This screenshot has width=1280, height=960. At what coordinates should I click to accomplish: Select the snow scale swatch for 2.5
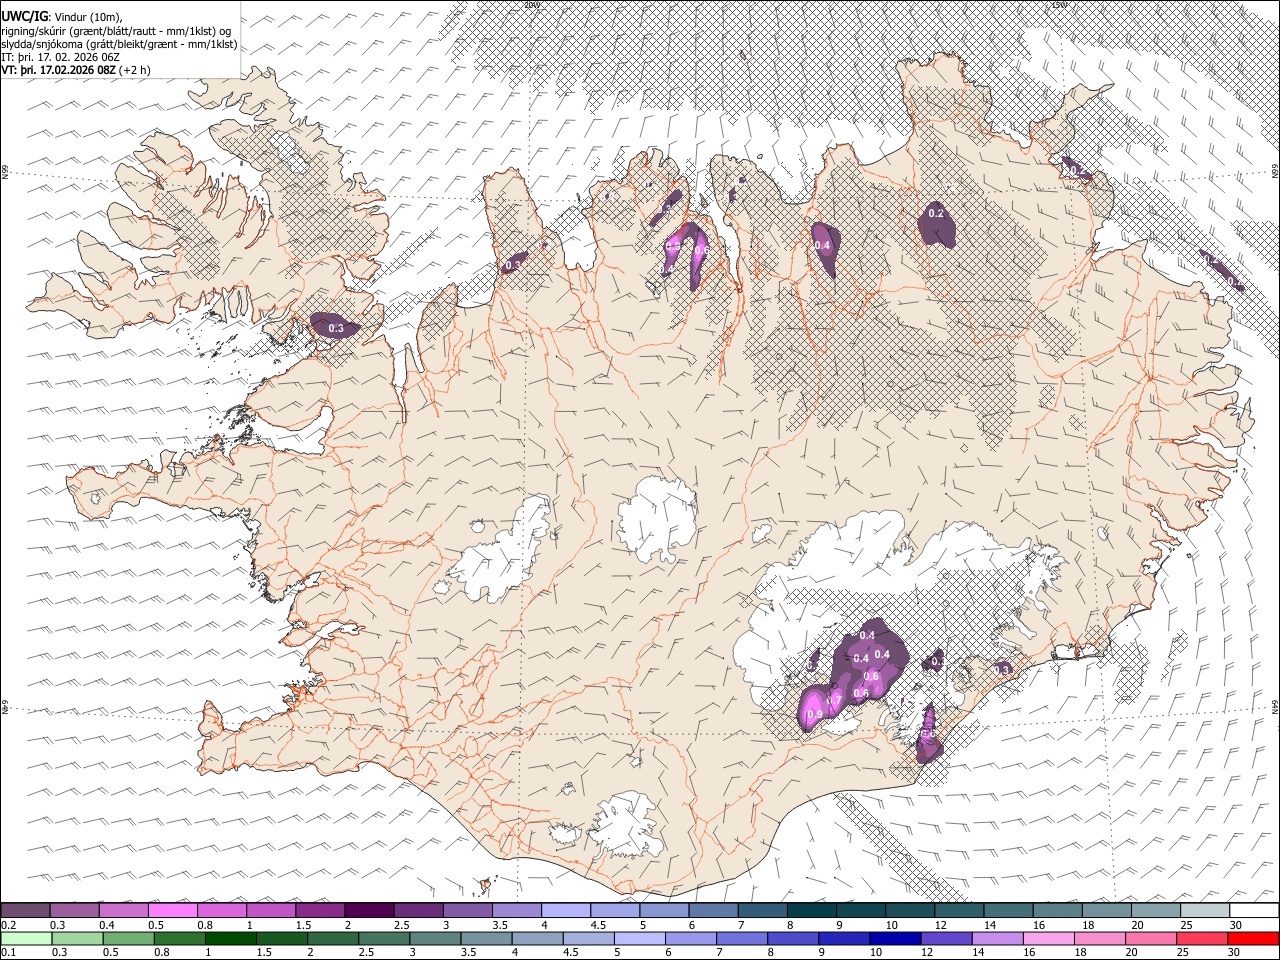click(418, 911)
